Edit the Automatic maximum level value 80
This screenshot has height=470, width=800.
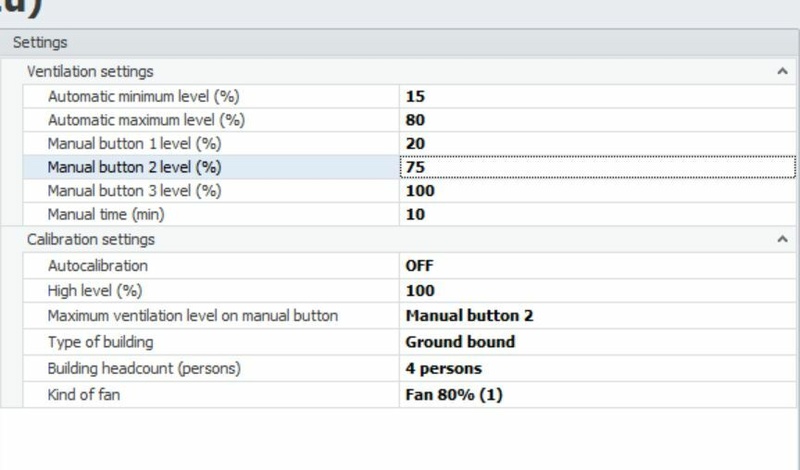(x=415, y=120)
